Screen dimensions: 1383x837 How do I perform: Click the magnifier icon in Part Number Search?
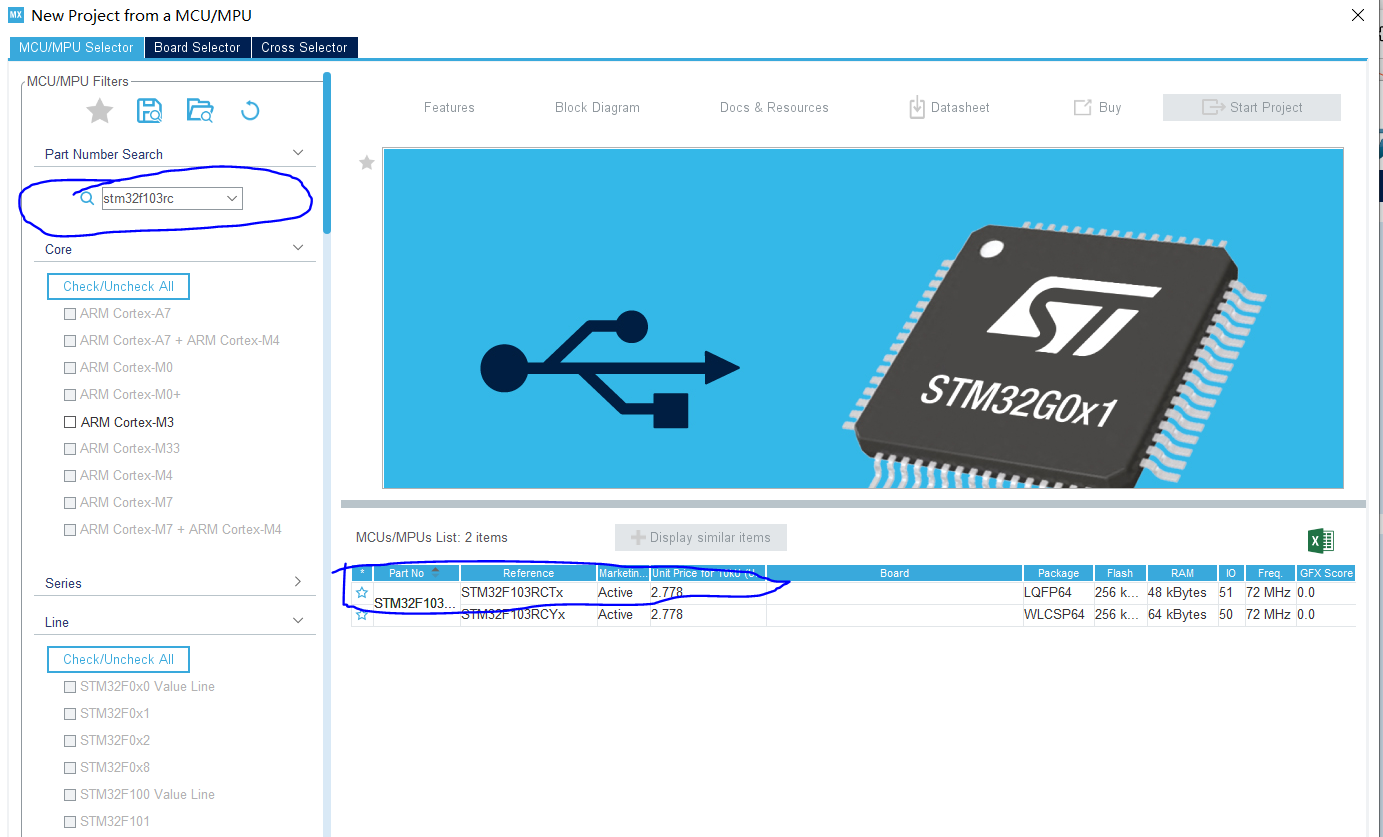click(87, 198)
